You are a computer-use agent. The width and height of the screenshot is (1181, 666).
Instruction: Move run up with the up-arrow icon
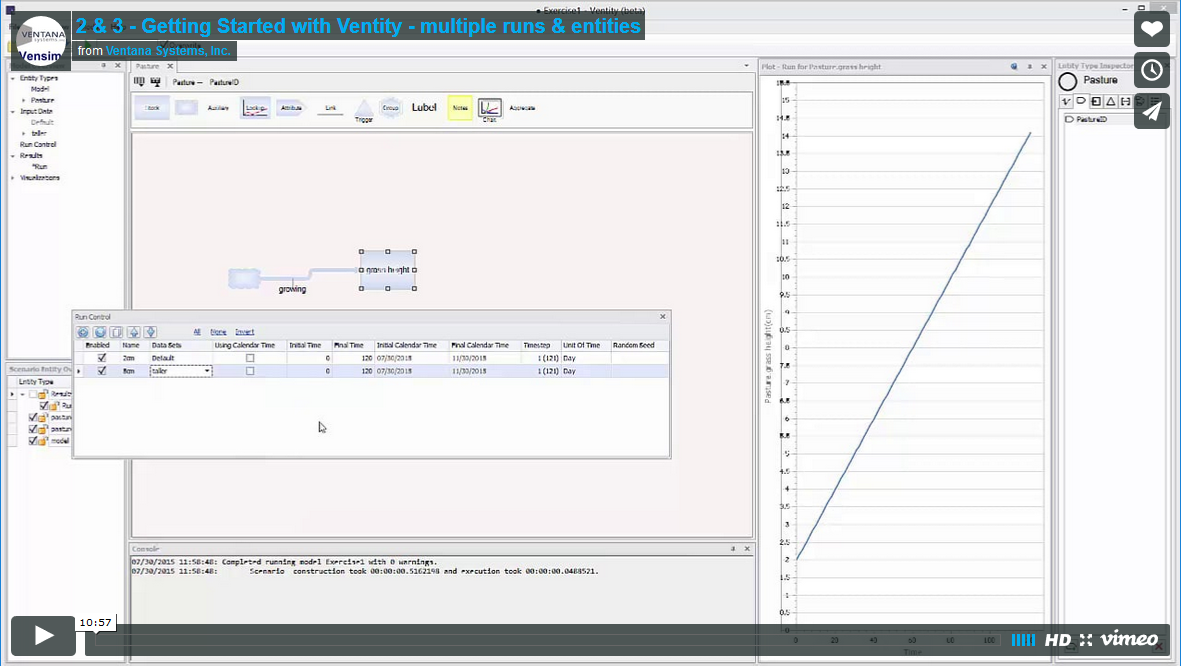(x=133, y=332)
